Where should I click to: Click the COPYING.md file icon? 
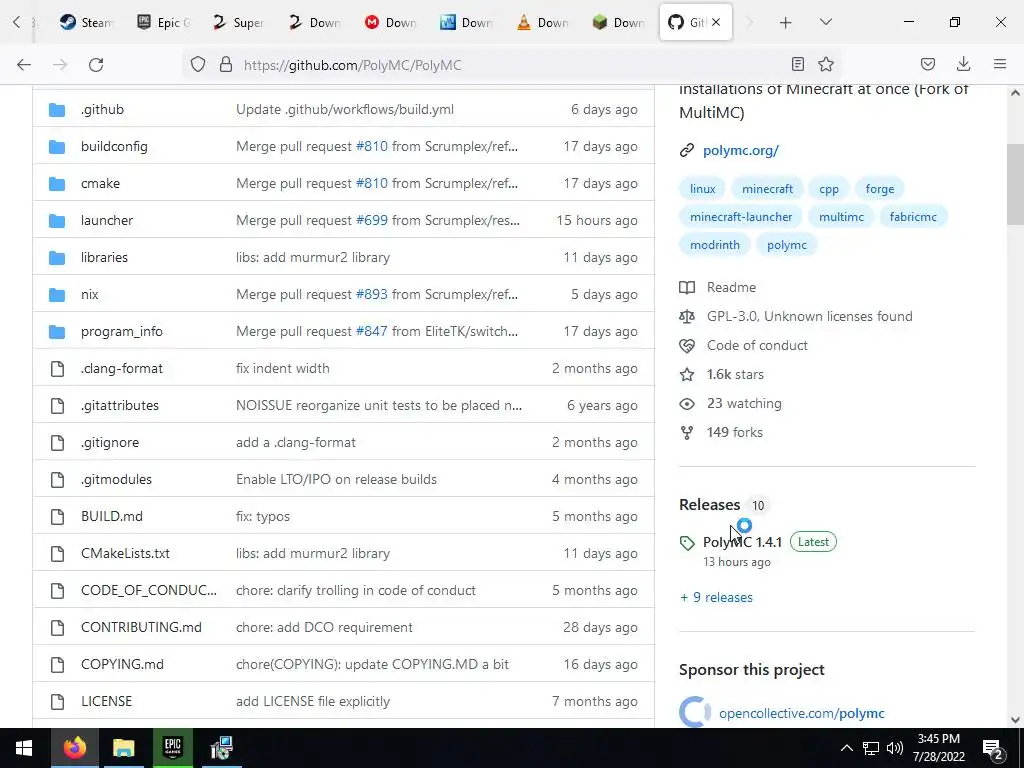point(57,664)
